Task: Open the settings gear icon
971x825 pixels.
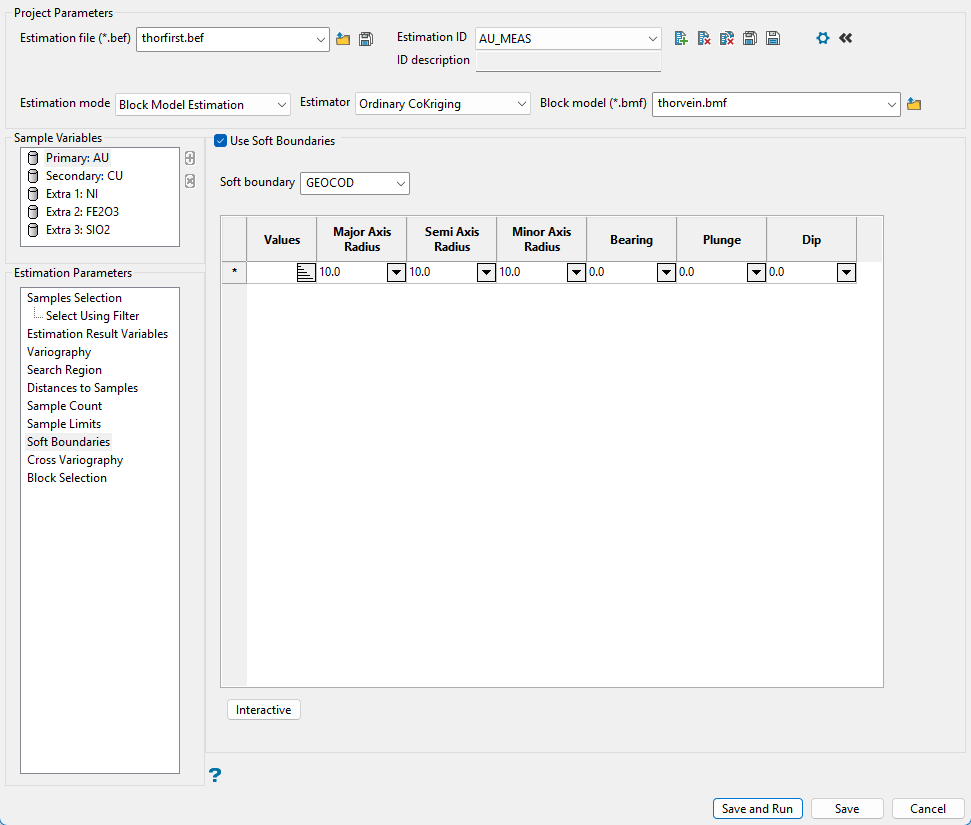Action: tap(823, 38)
